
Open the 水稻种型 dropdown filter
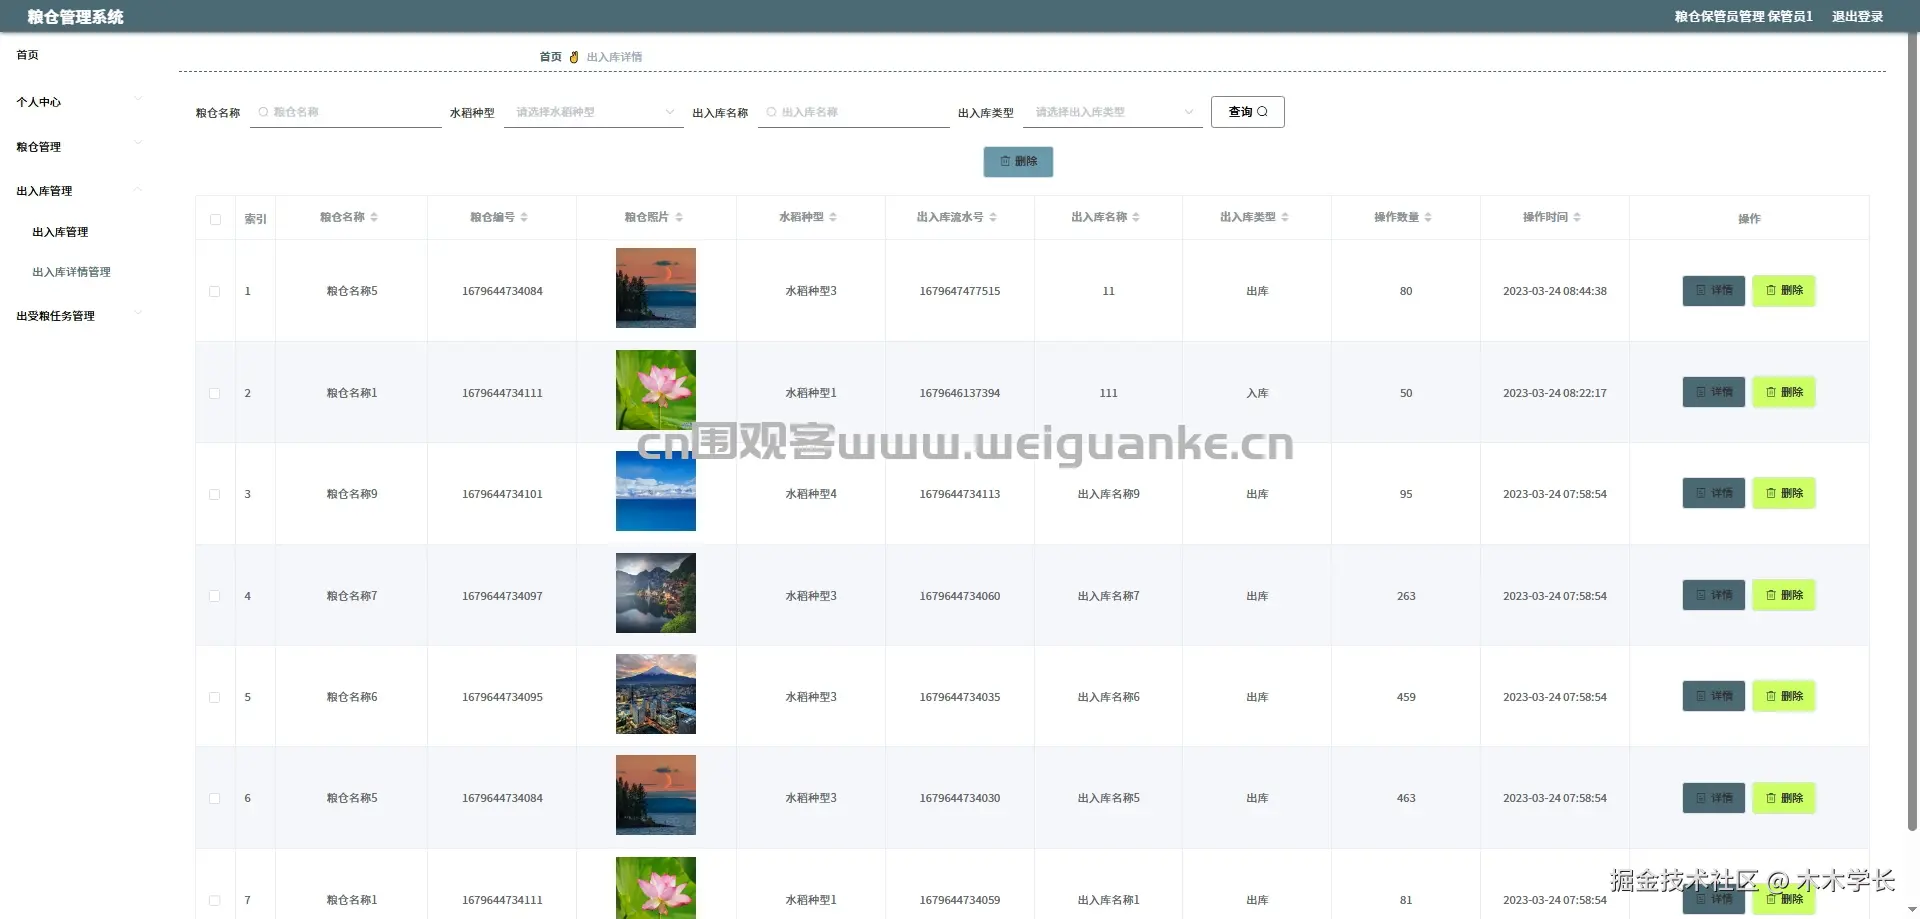click(x=594, y=112)
